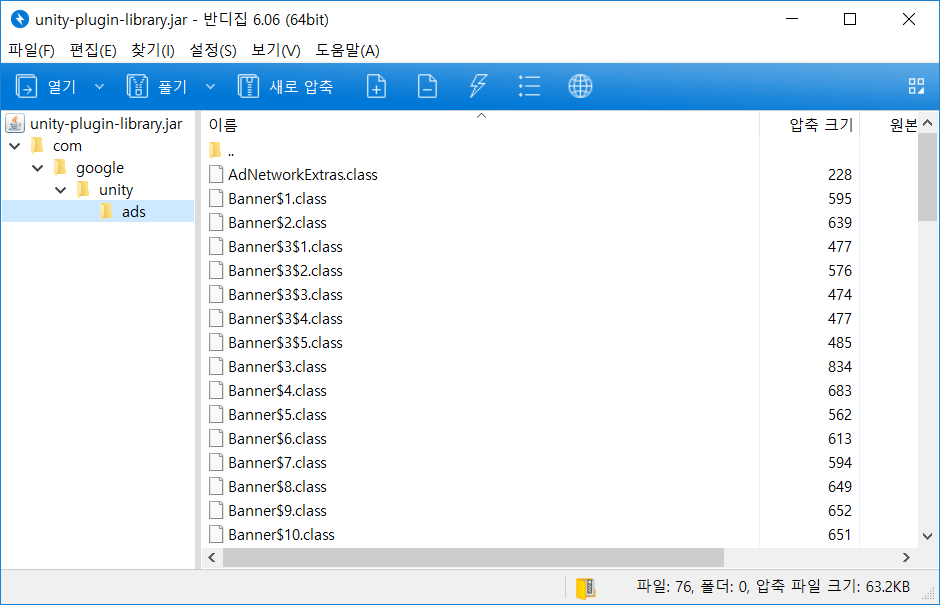Image resolution: width=940 pixels, height=605 pixels.
Task: Click the list view options icon
Action: pyautogui.click(x=529, y=86)
